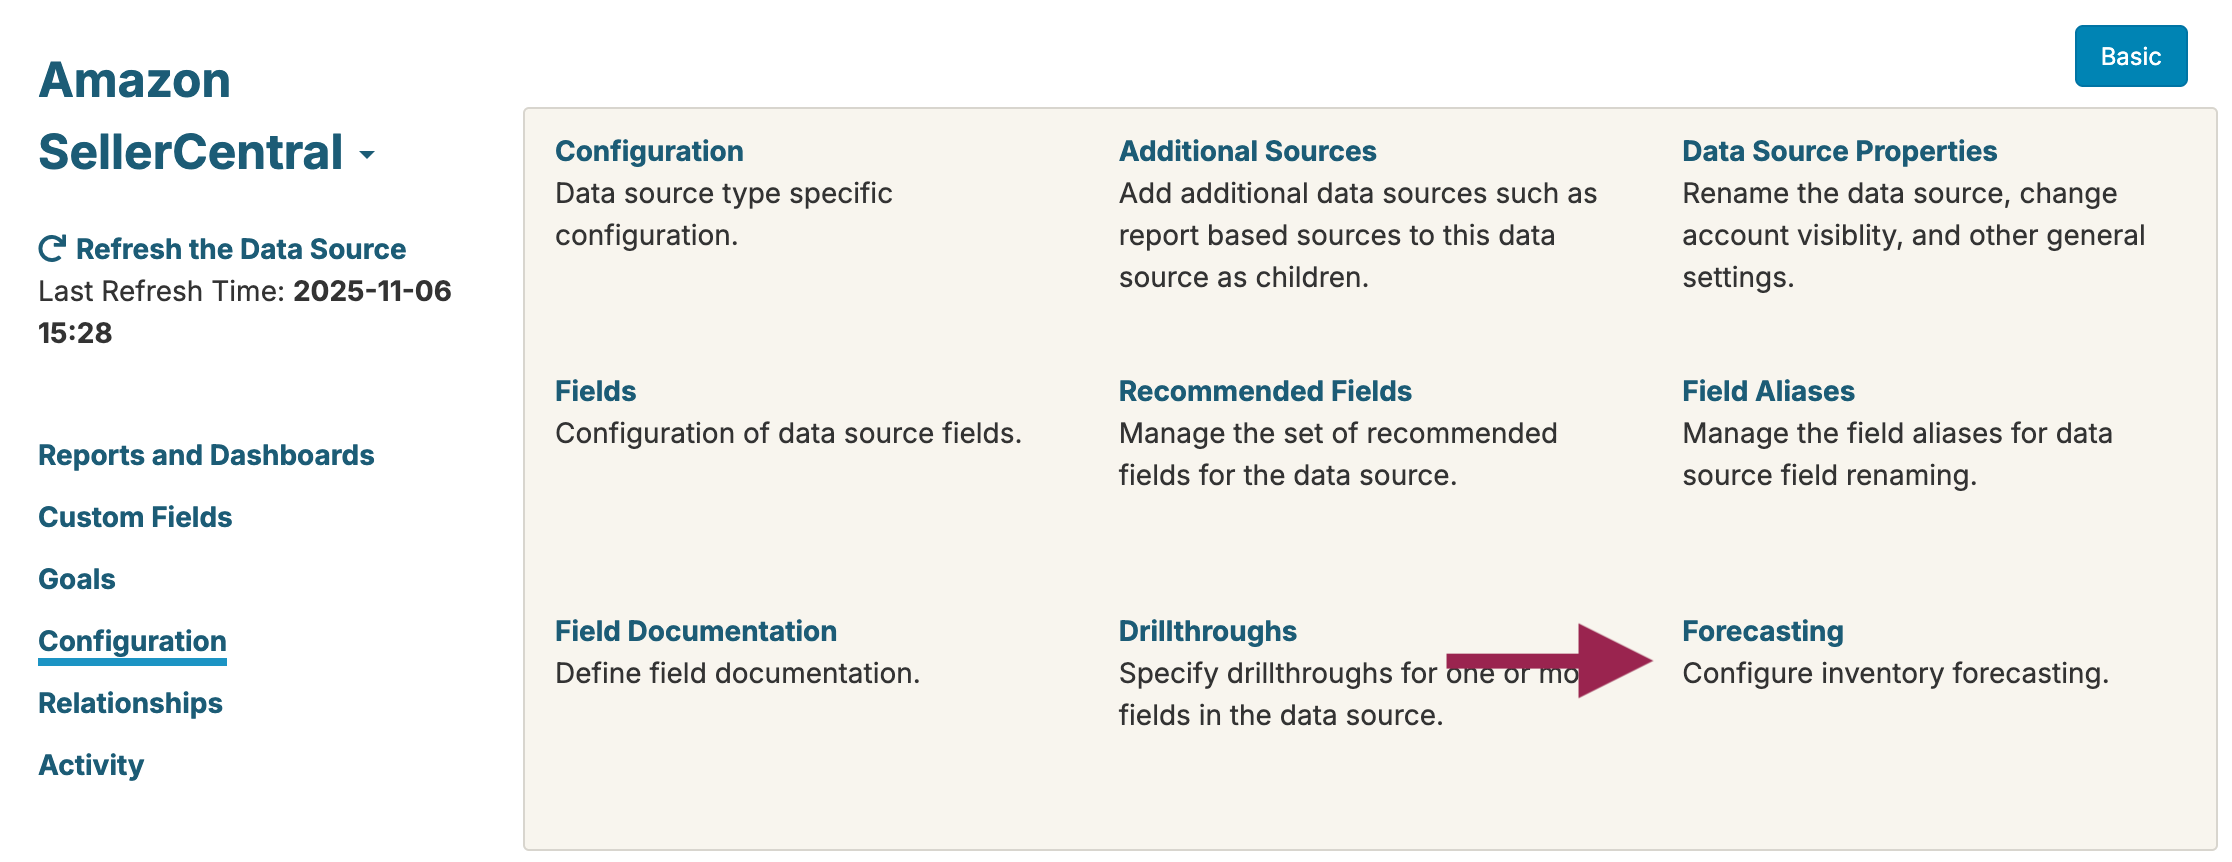Viewport: 2232px width, 862px height.
Task: Expand the Amazon SellerCentral dropdown caret
Action: point(367,155)
